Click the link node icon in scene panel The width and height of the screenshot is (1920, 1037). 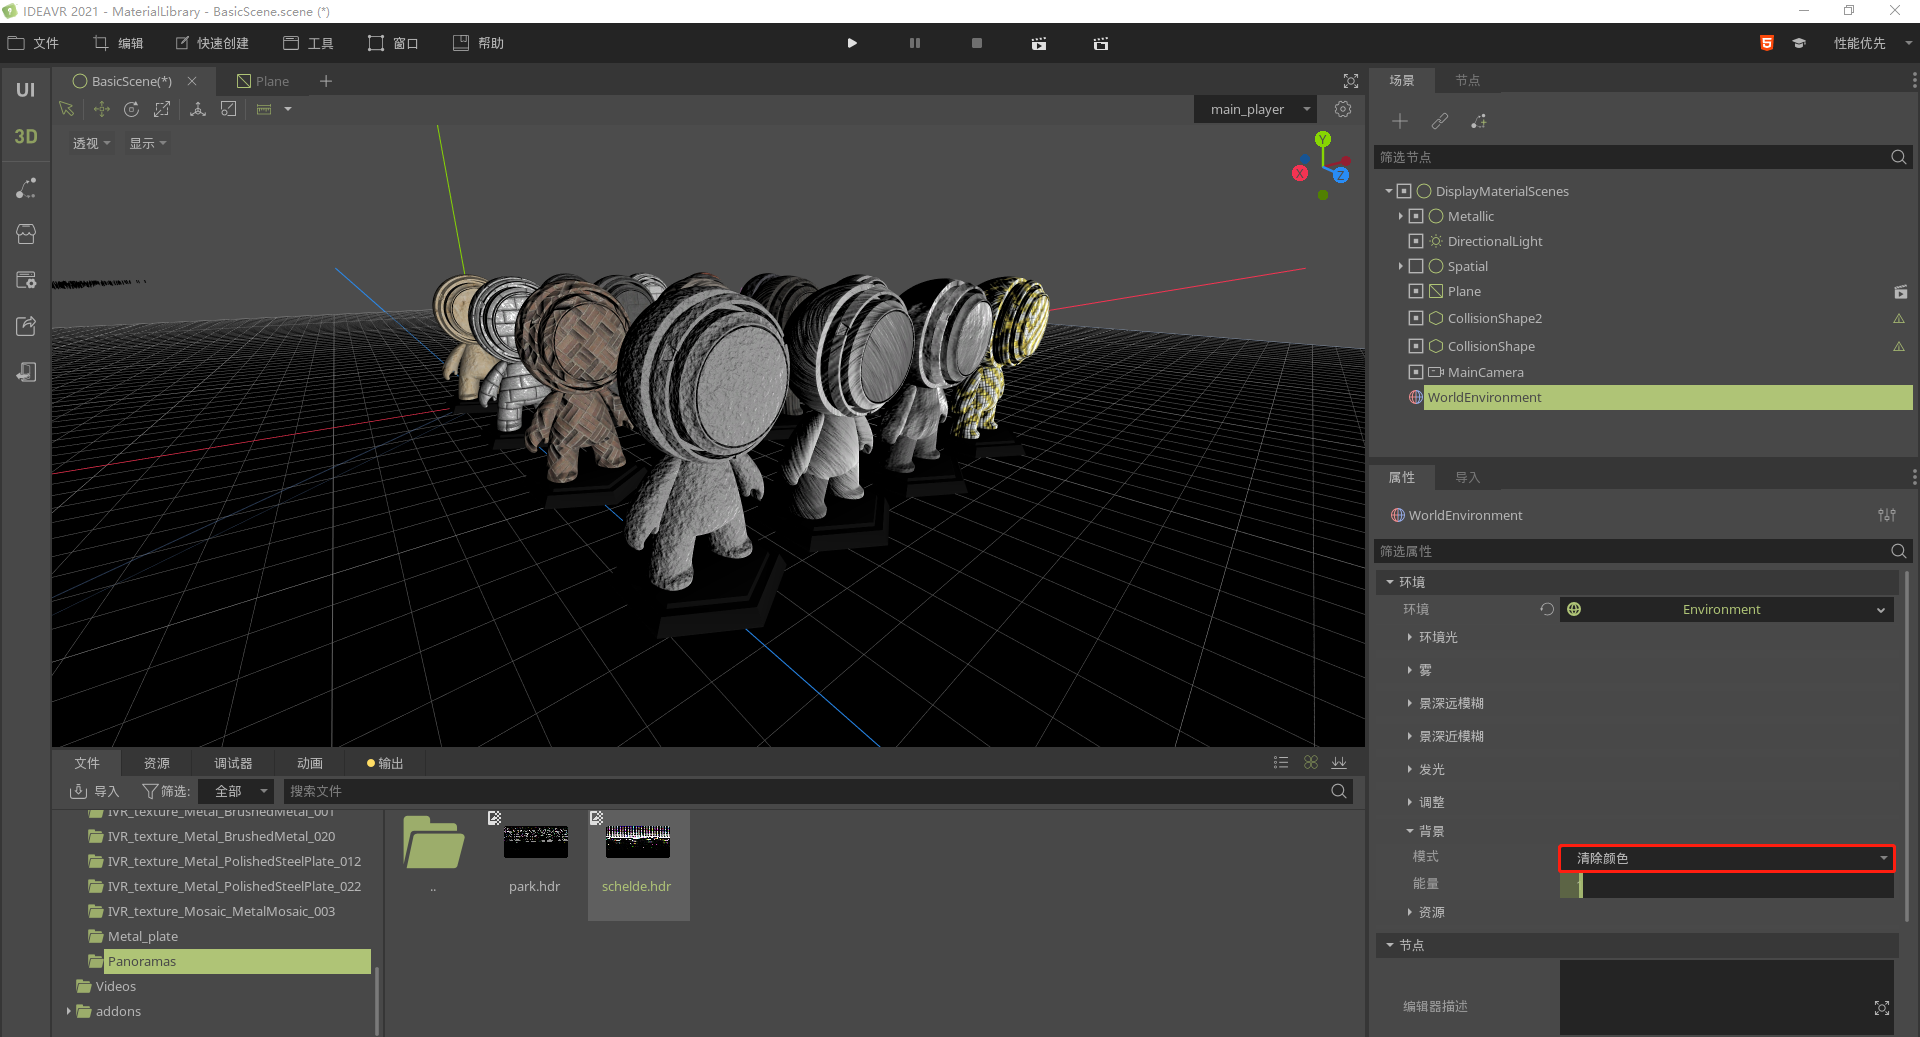coord(1439,121)
